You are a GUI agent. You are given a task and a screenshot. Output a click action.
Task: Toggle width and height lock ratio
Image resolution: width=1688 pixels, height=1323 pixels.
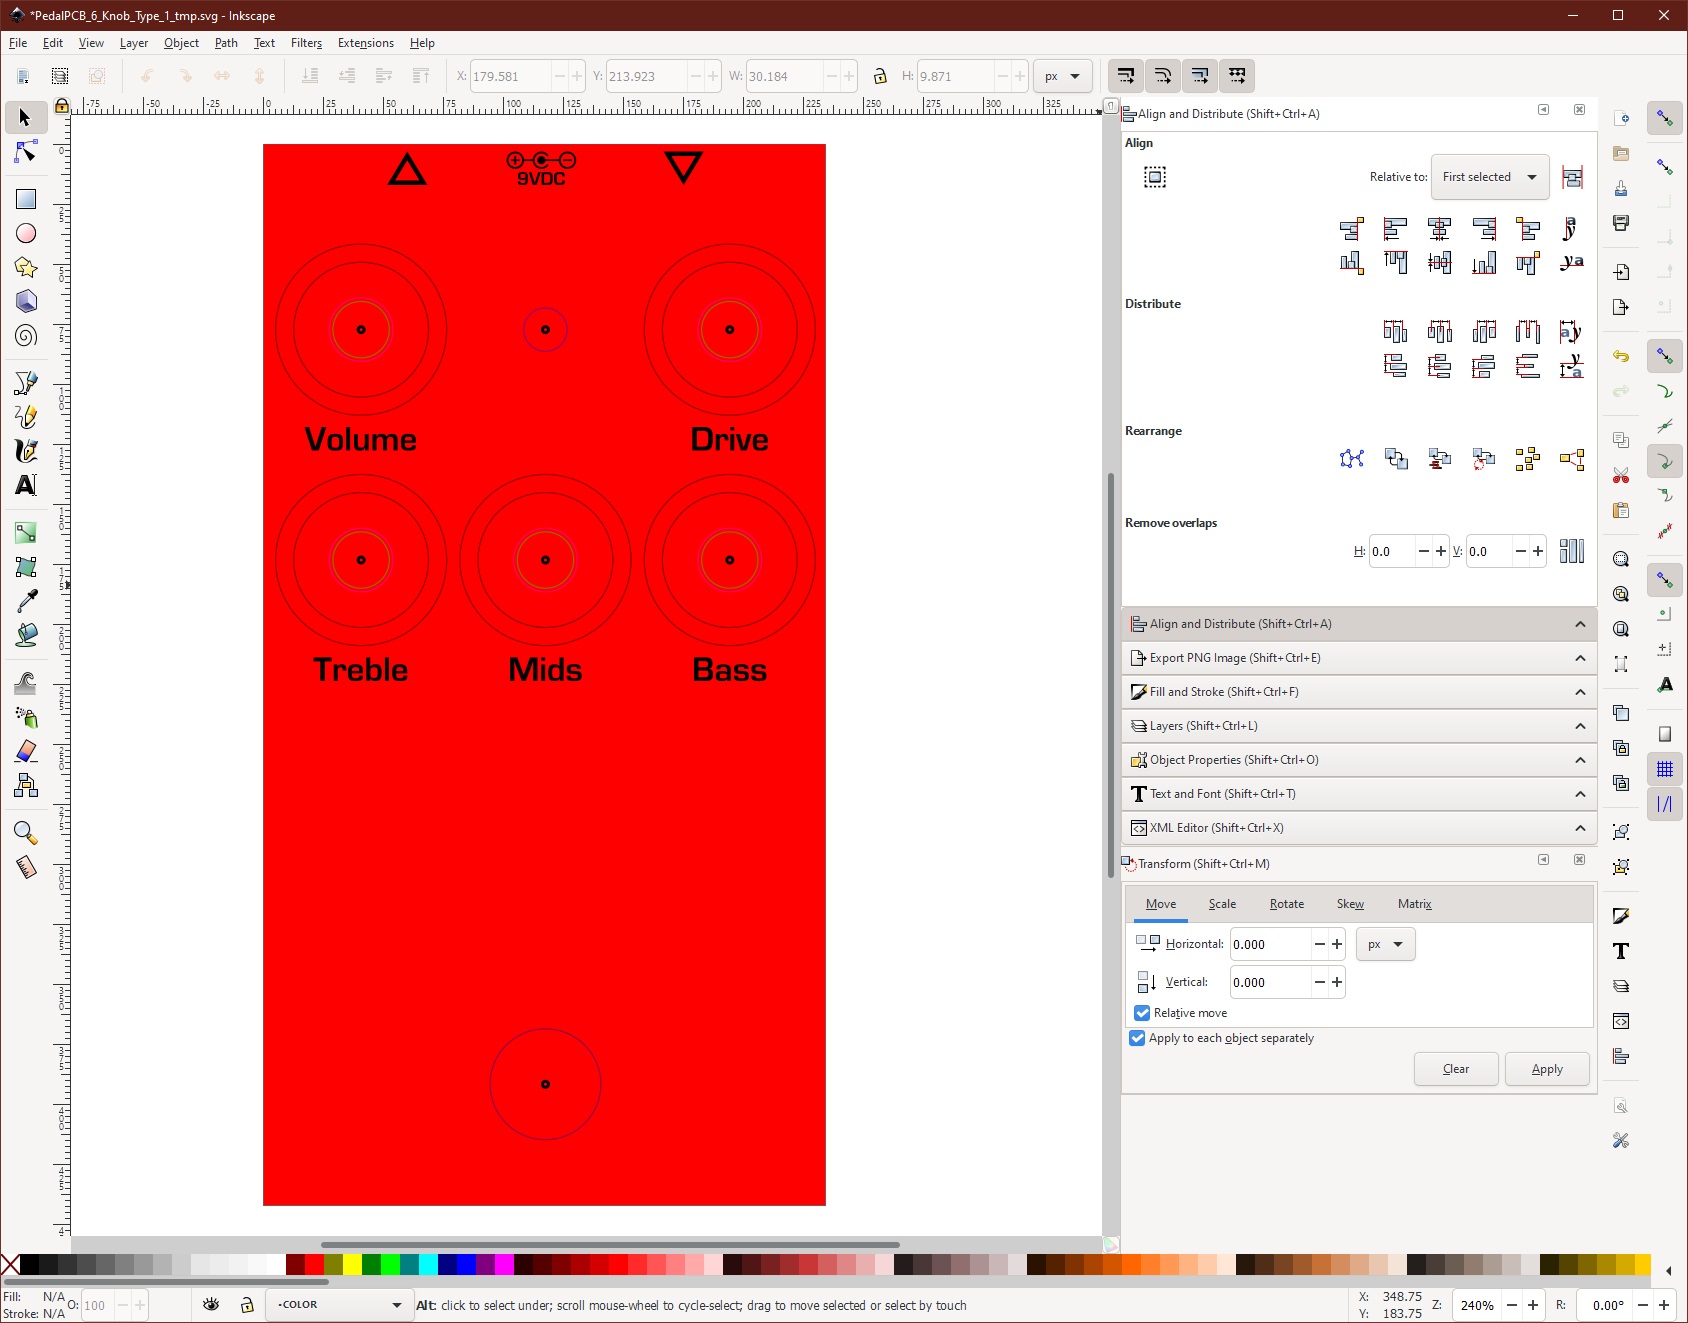click(x=880, y=76)
